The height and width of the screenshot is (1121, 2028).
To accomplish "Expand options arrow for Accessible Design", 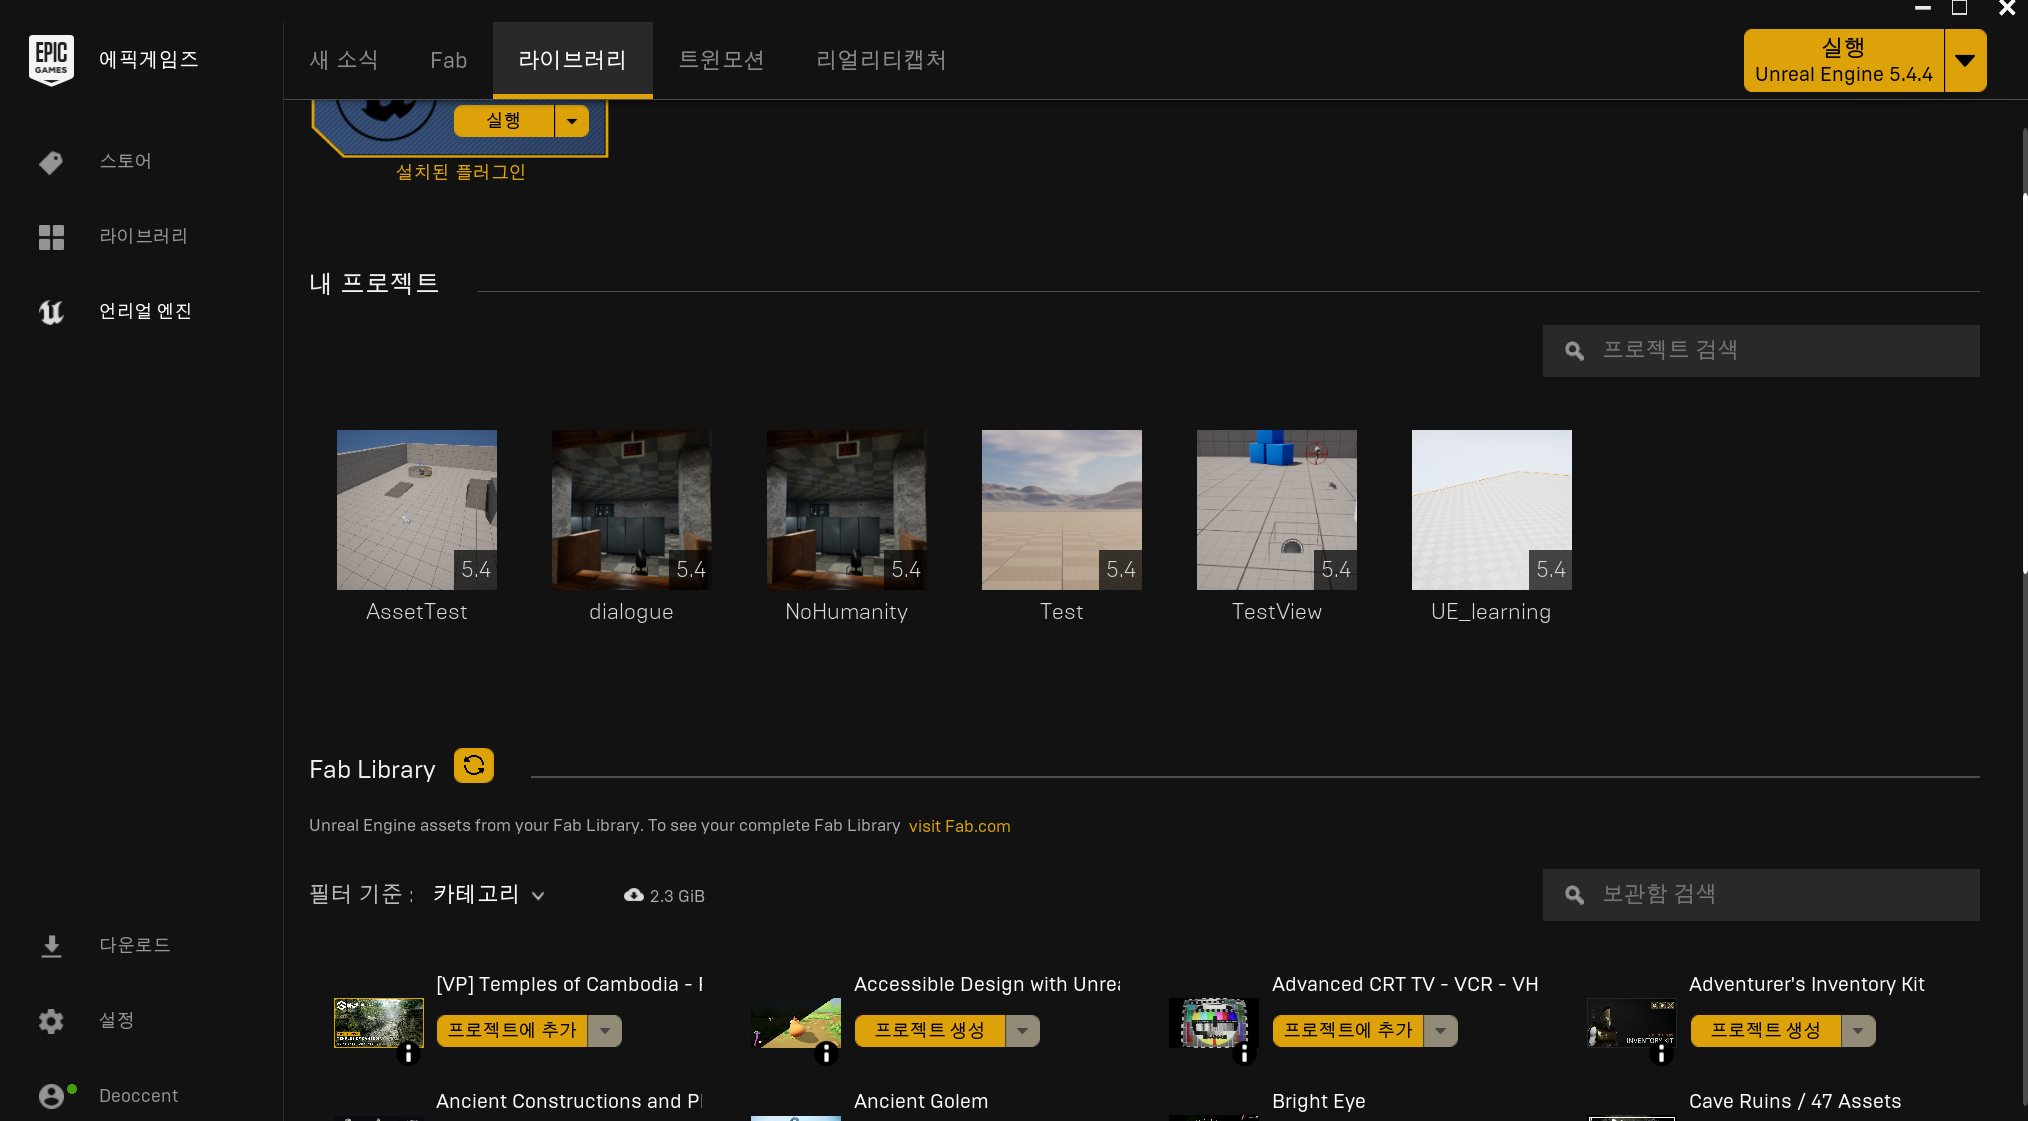I will pyautogui.click(x=1022, y=1030).
